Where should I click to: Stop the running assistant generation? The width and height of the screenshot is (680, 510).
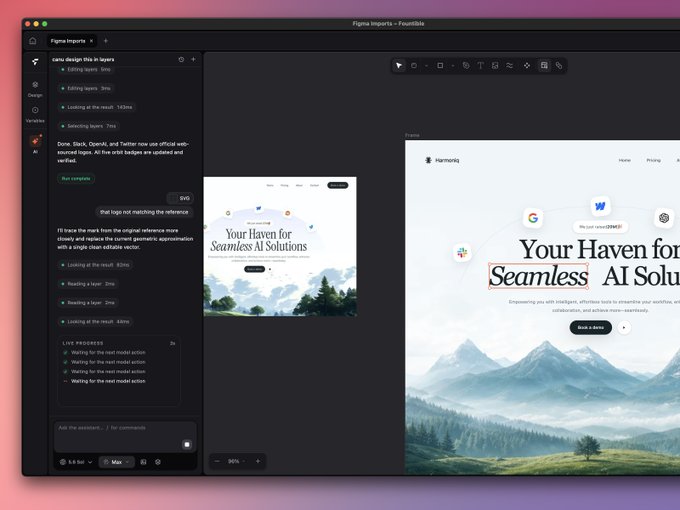pyautogui.click(x=187, y=445)
